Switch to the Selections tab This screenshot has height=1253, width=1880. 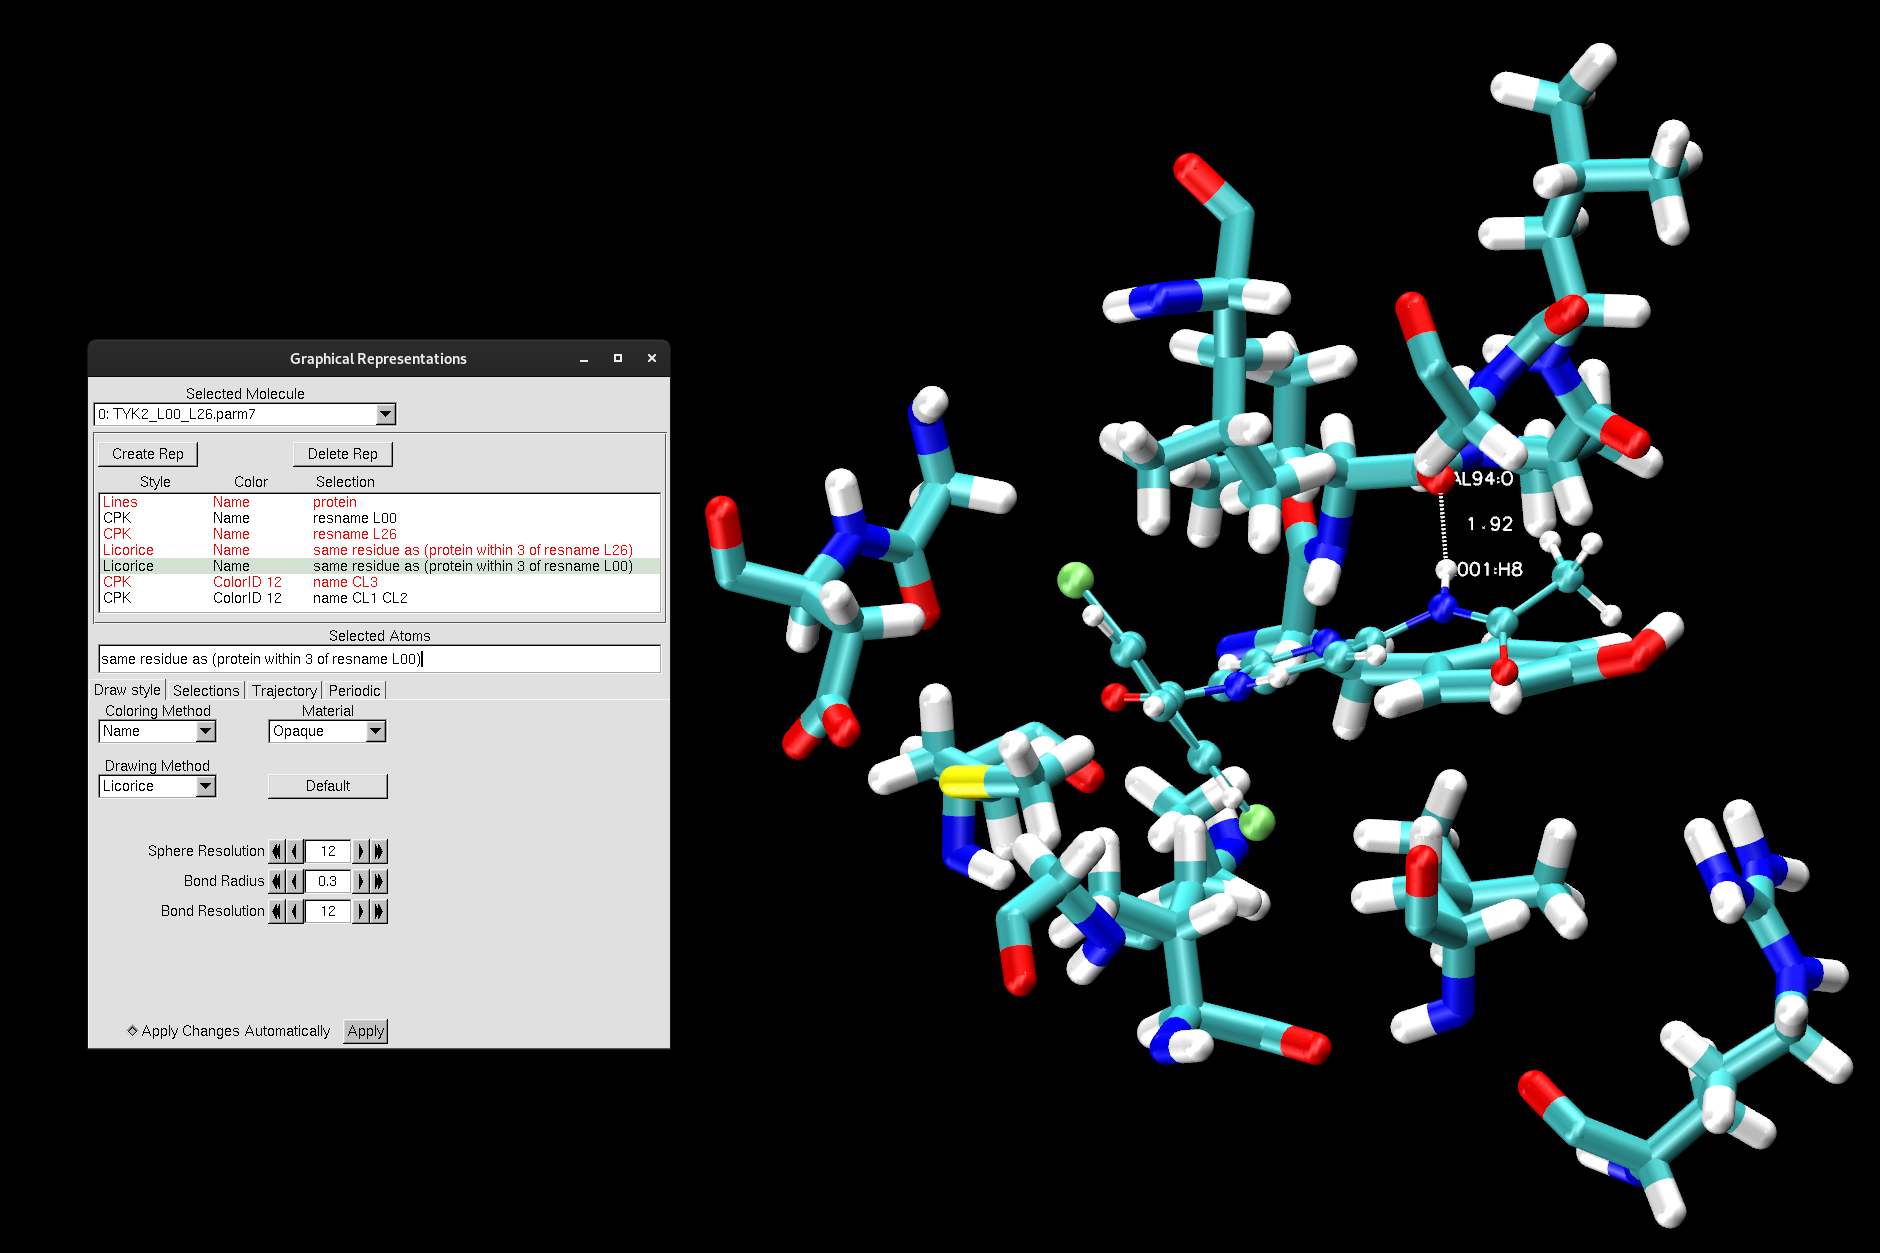pyautogui.click(x=205, y=690)
